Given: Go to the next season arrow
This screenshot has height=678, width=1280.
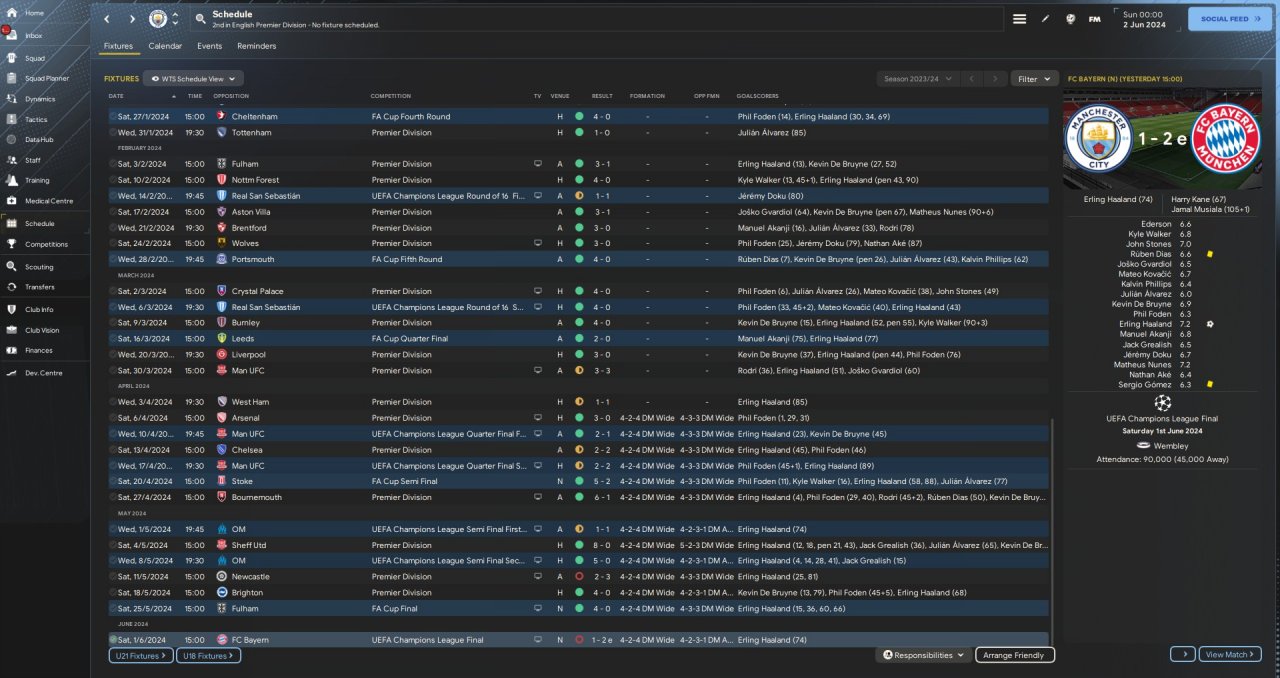Looking at the screenshot, I should [994, 78].
